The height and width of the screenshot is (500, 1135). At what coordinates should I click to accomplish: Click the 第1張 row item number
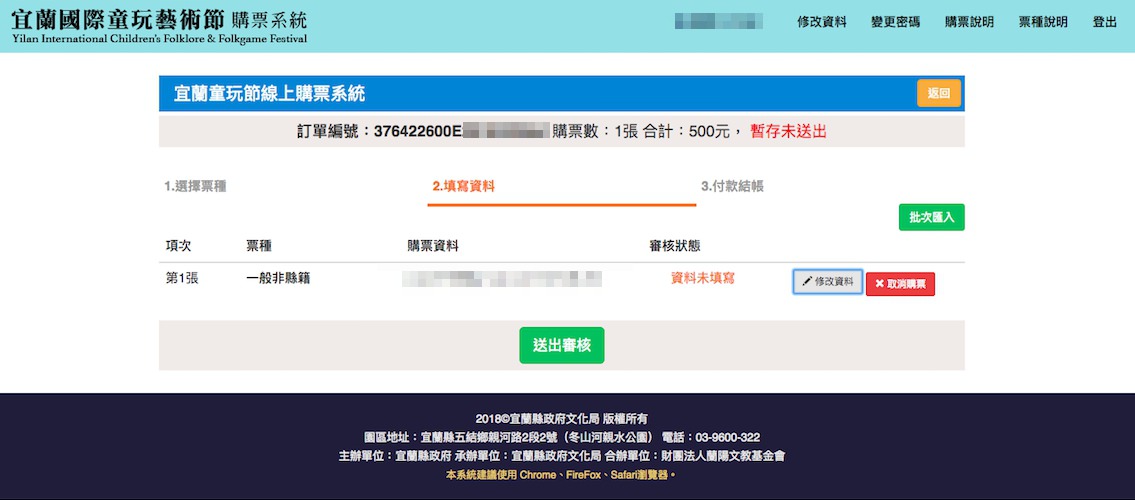pos(182,278)
